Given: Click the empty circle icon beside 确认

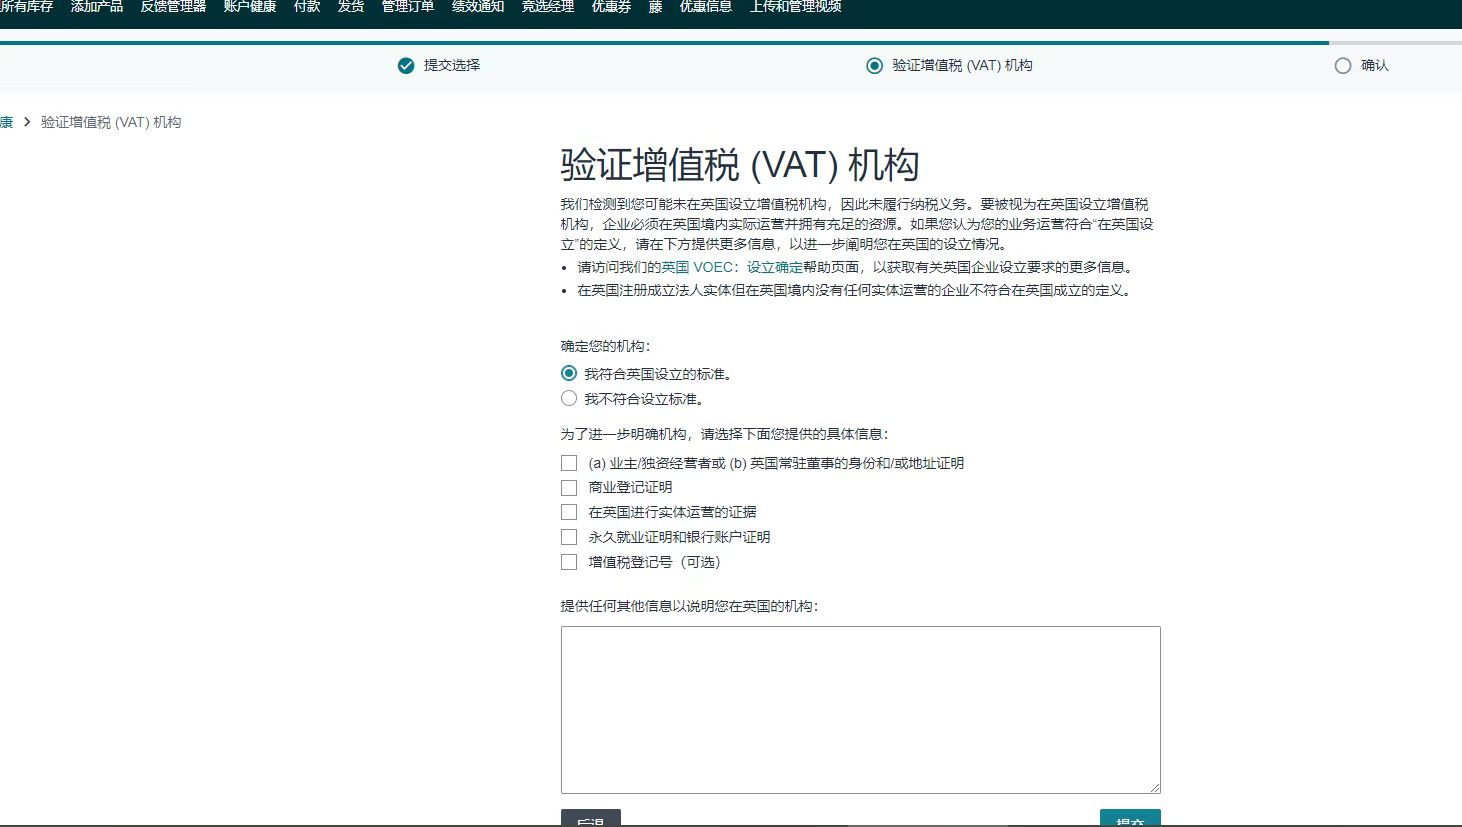Looking at the screenshot, I should [1343, 66].
